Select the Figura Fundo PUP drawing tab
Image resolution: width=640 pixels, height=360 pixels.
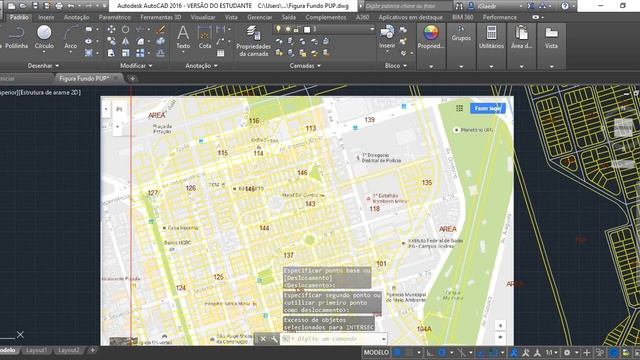pyautogui.click(x=84, y=78)
